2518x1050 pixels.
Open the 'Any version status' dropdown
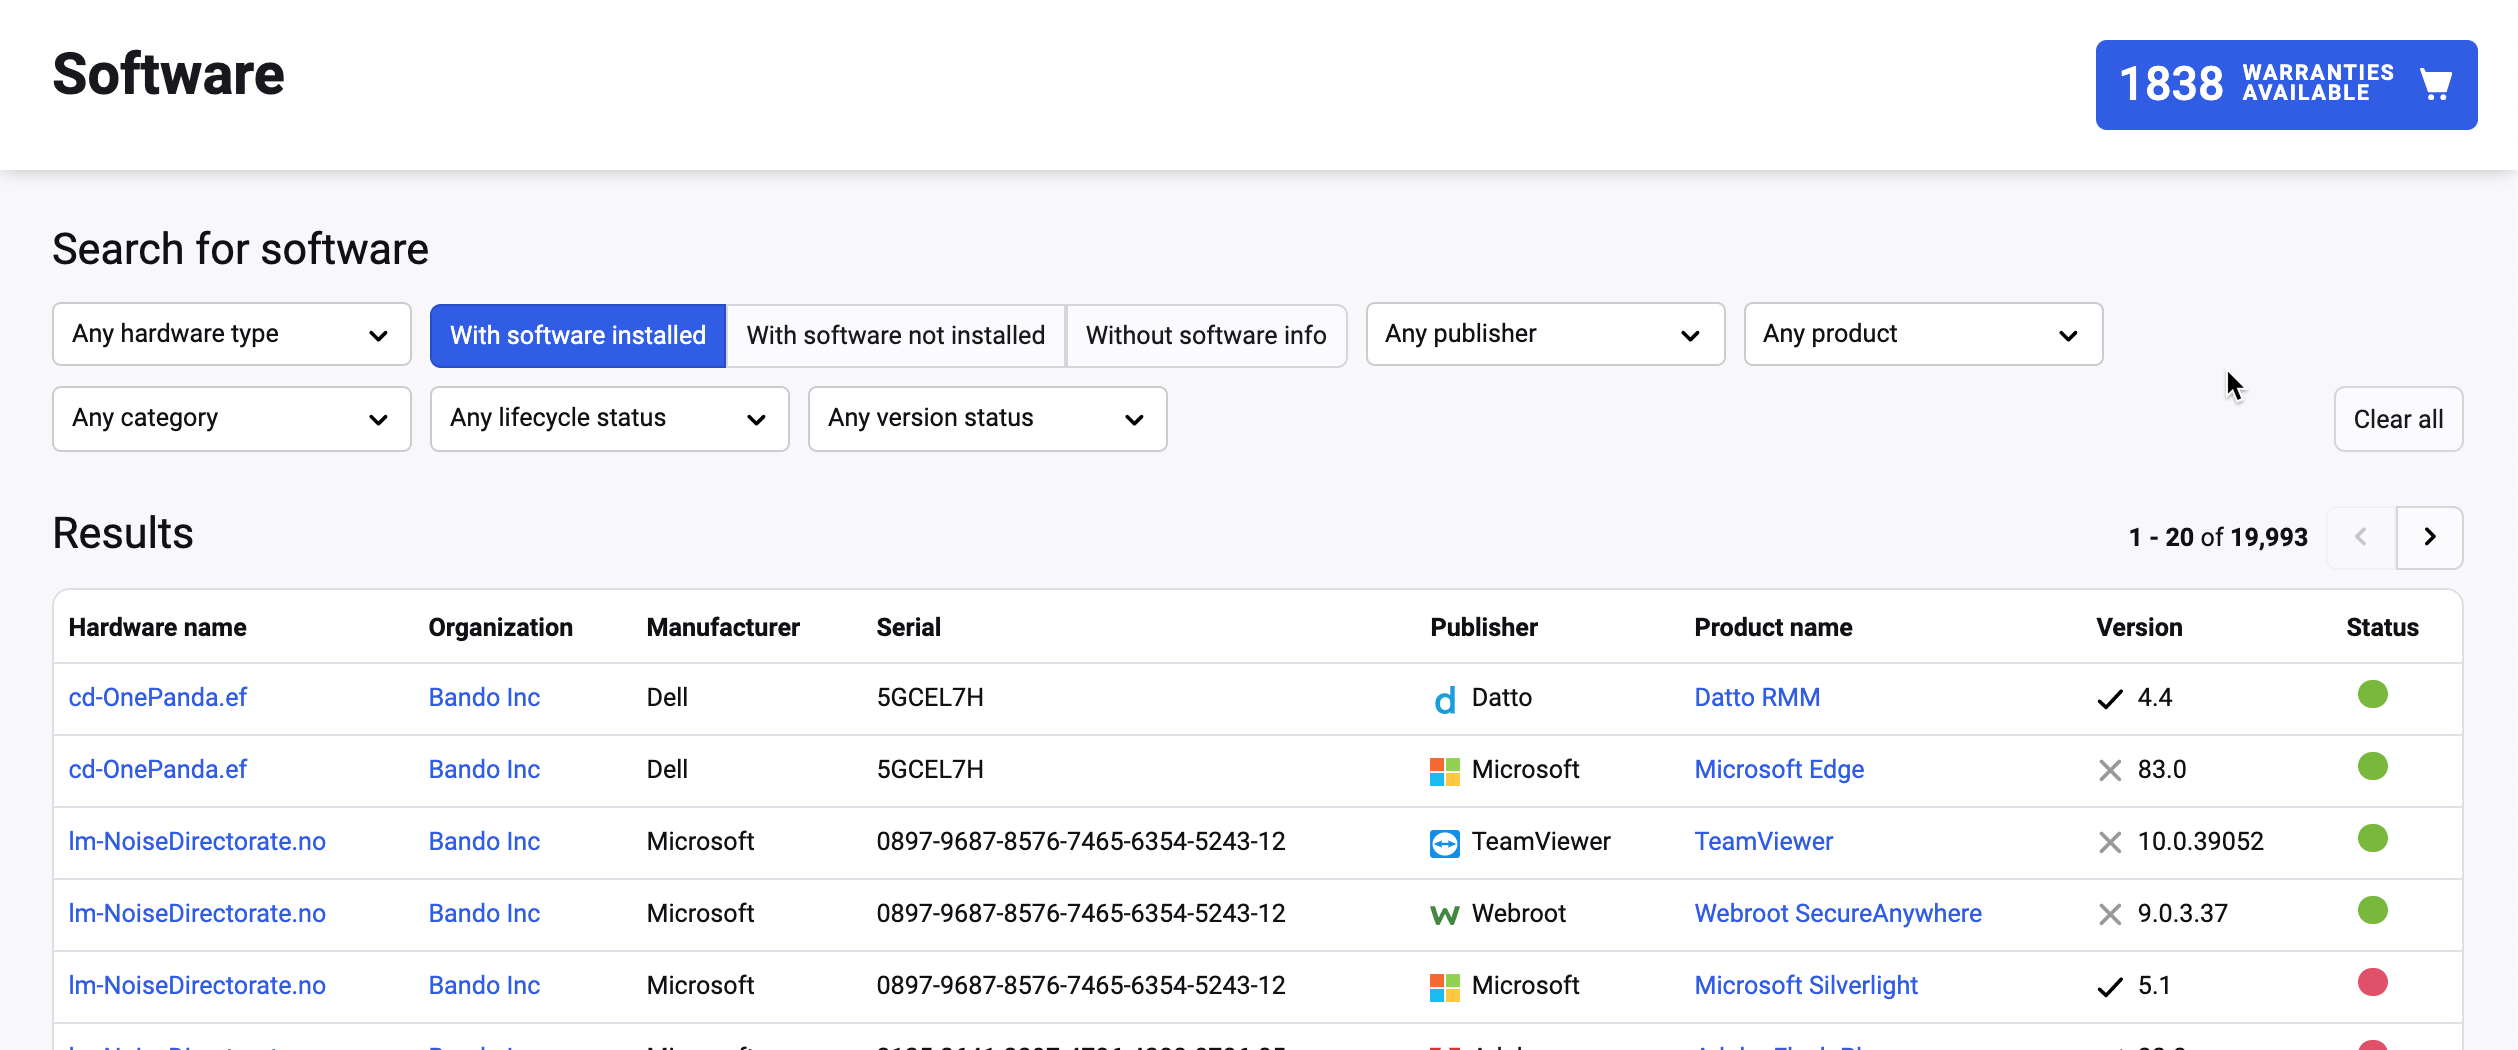(987, 418)
